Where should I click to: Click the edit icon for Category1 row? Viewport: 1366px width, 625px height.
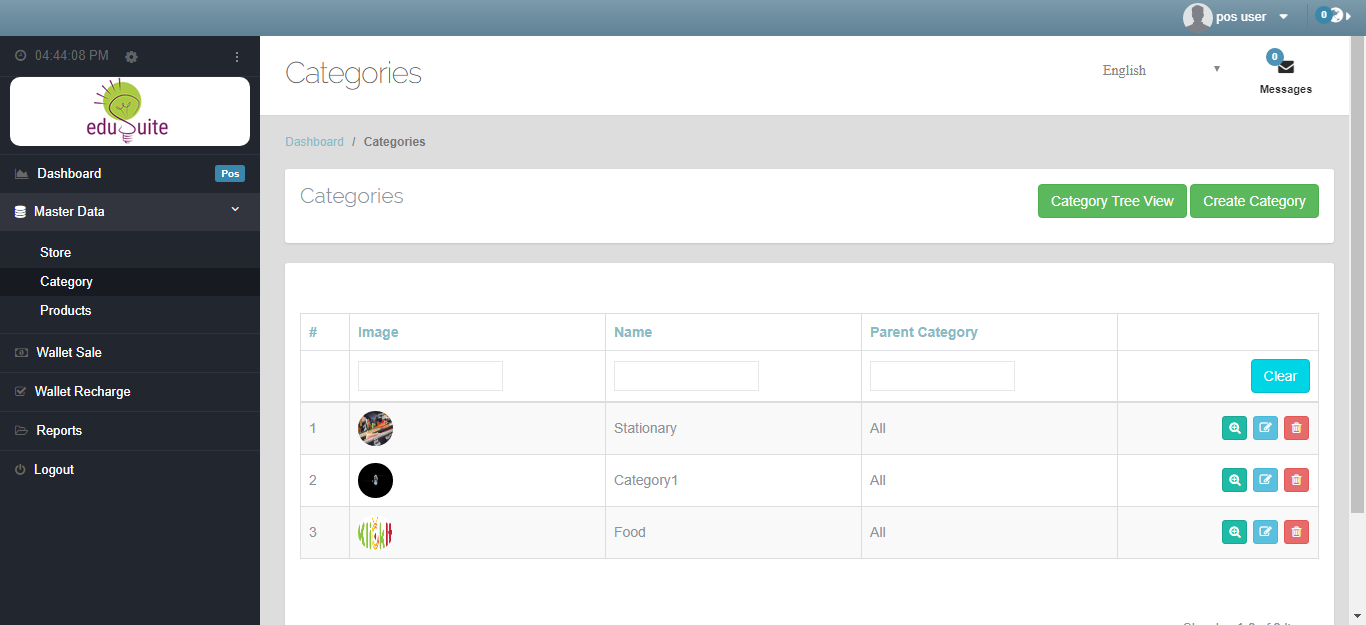click(1265, 480)
